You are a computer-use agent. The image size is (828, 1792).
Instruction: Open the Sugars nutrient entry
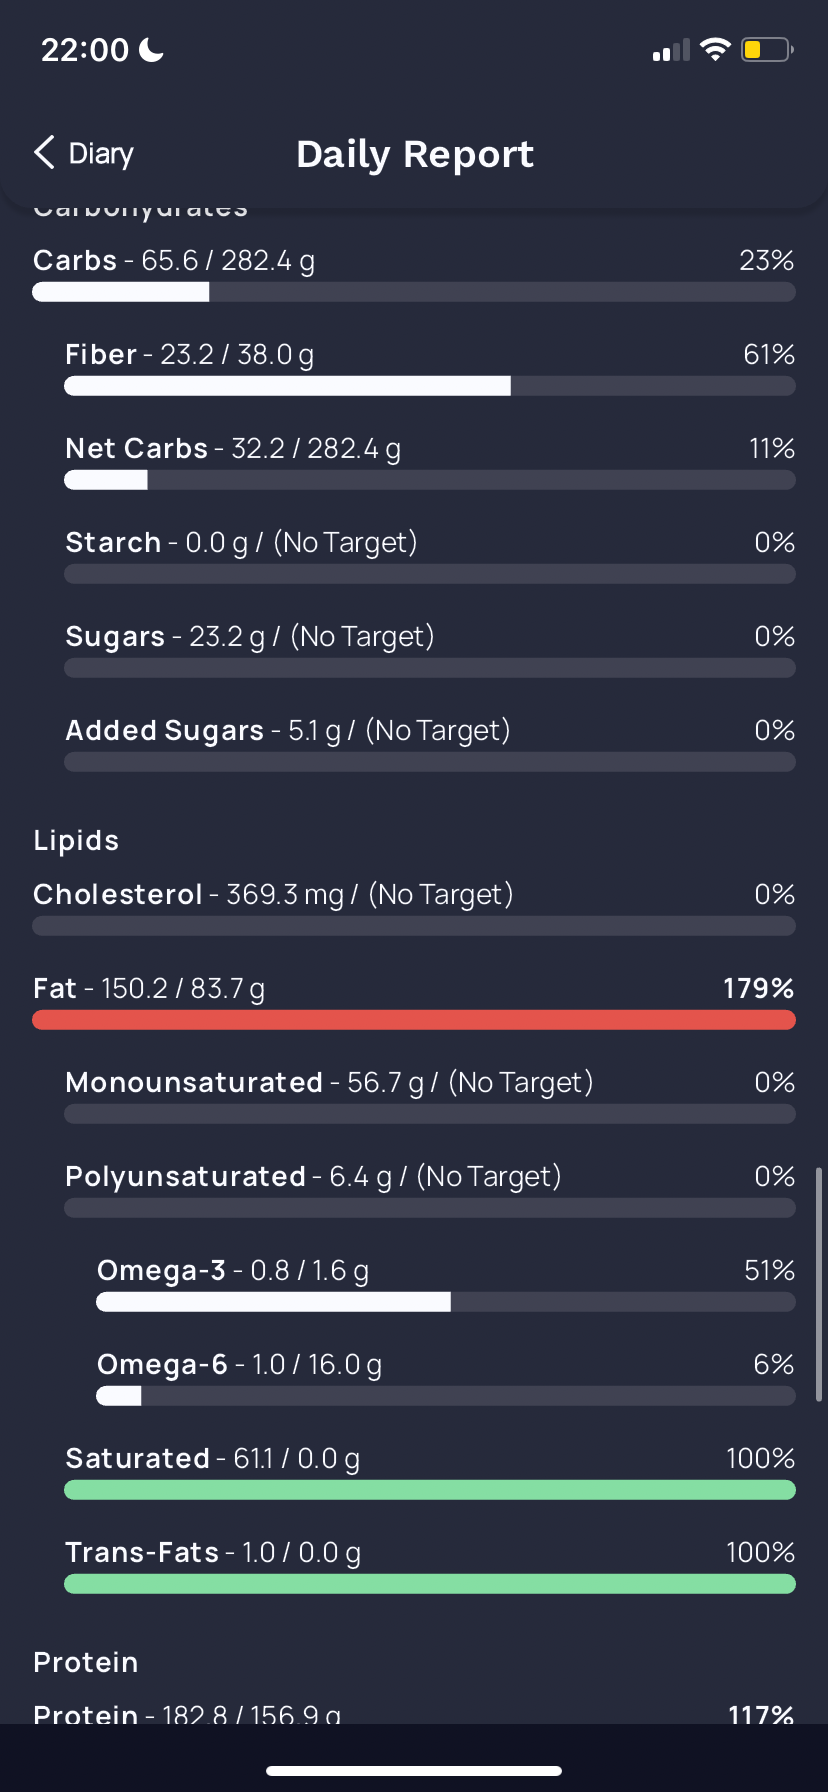pyautogui.click(x=430, y=650)
